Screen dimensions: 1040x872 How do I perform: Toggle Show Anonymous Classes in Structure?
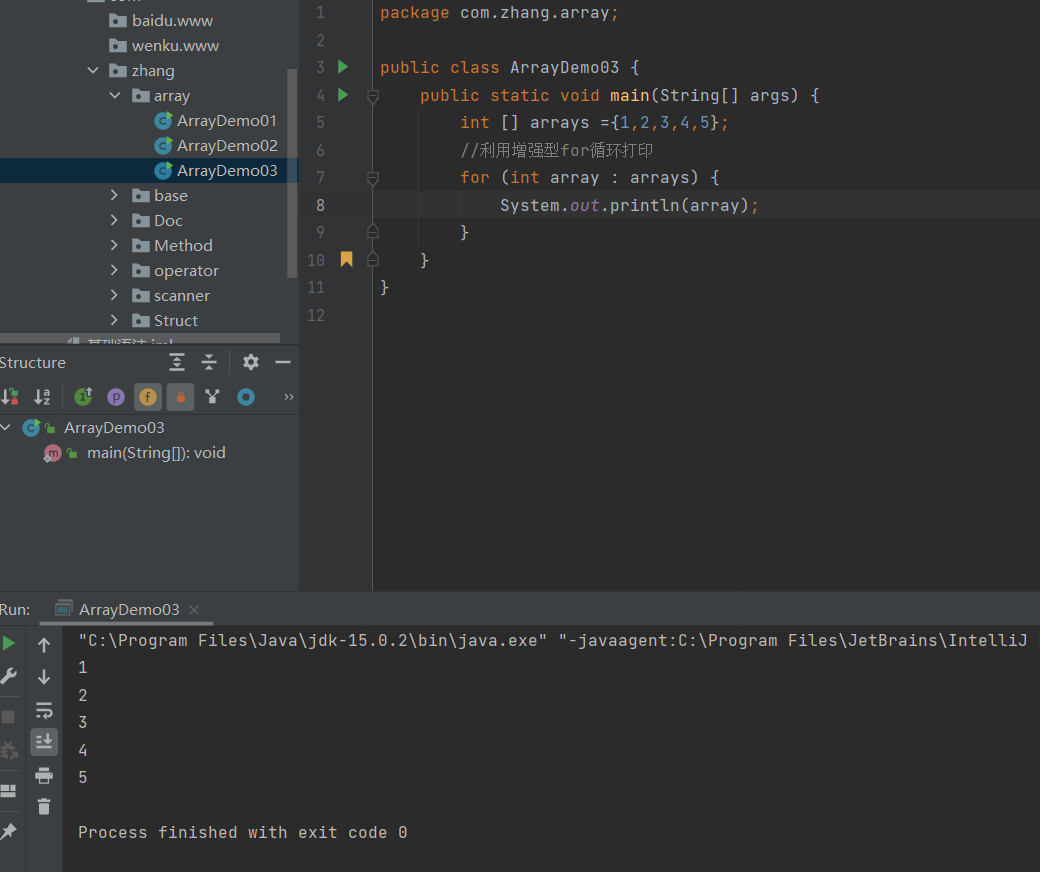pyautogui.click(x=245, y=397)
